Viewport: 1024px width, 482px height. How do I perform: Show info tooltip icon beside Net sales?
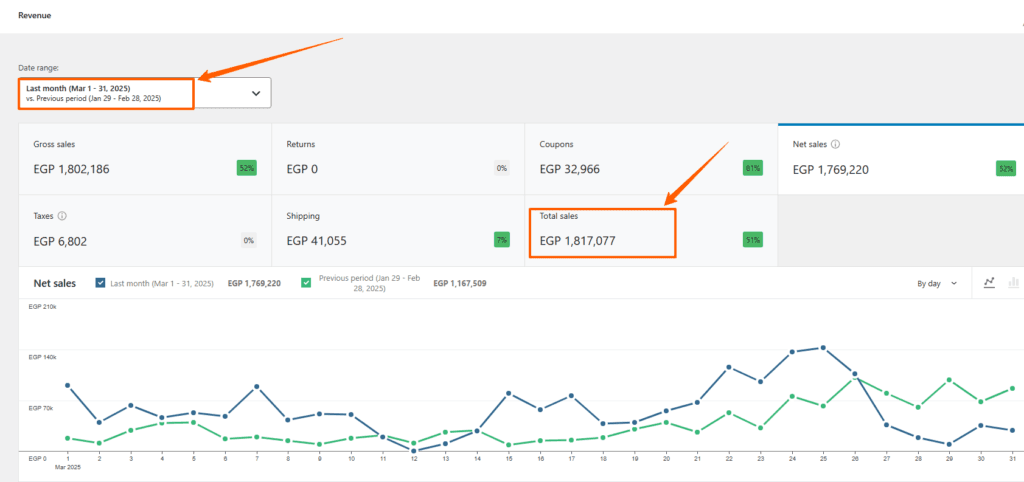(835, 144)
